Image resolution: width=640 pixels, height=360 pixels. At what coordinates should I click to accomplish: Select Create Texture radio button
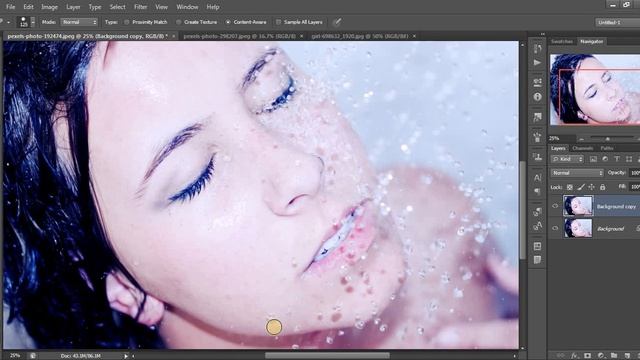pos(178,22)
